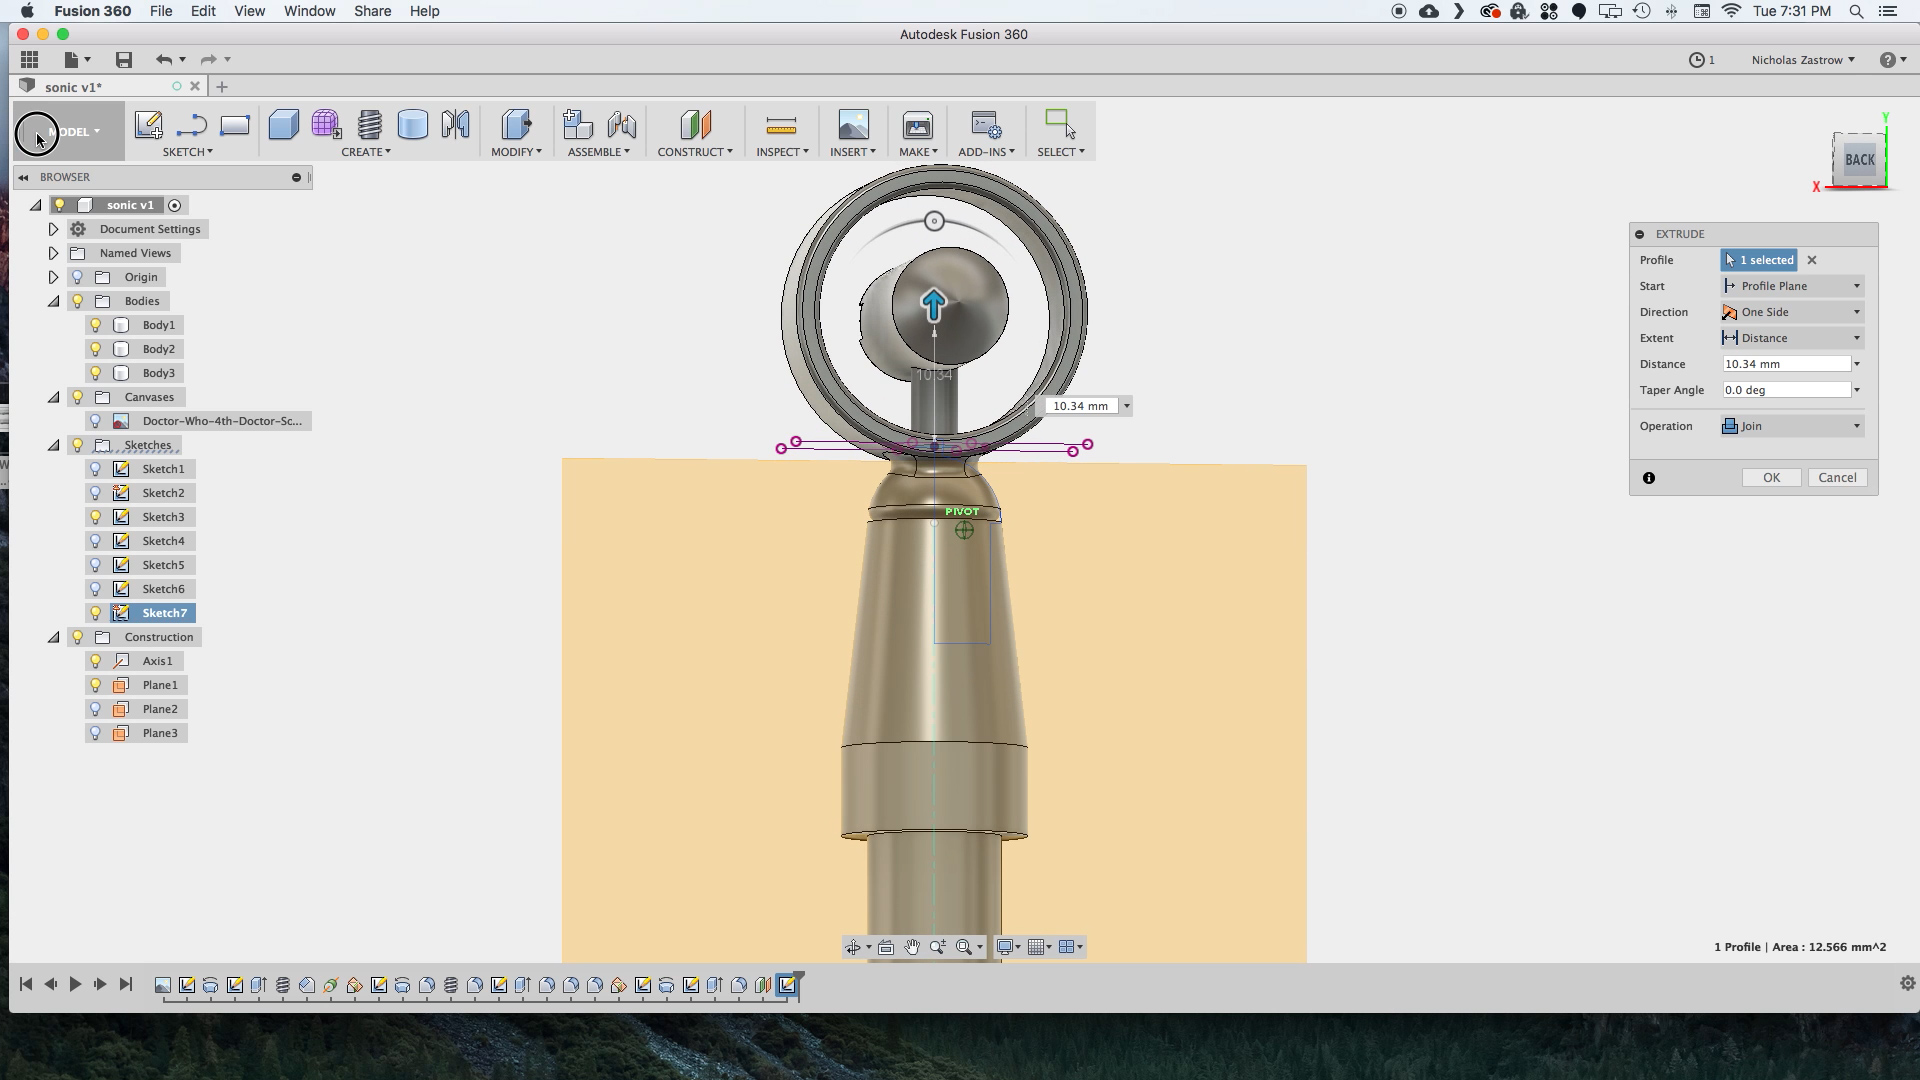1920x1080 pixels.
Task: Click the Look At icon
Action: point(886,947)
